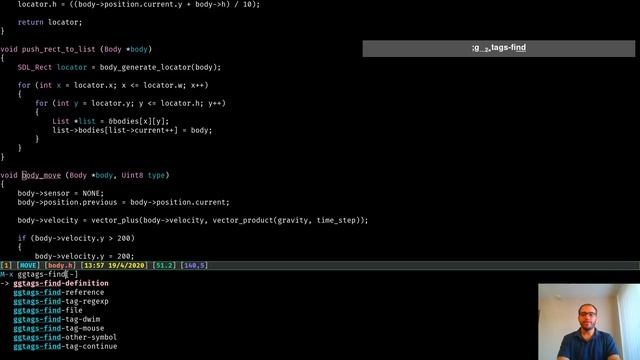The image size is (640, 360).
Task: Click the key-display overlay showing tags-find
Action: [499, 48]
